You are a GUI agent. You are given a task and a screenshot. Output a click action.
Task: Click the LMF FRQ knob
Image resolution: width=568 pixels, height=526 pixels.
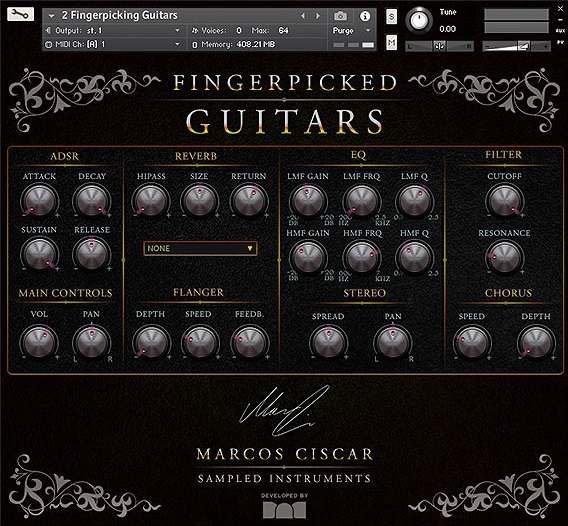[x=362, y=201]
